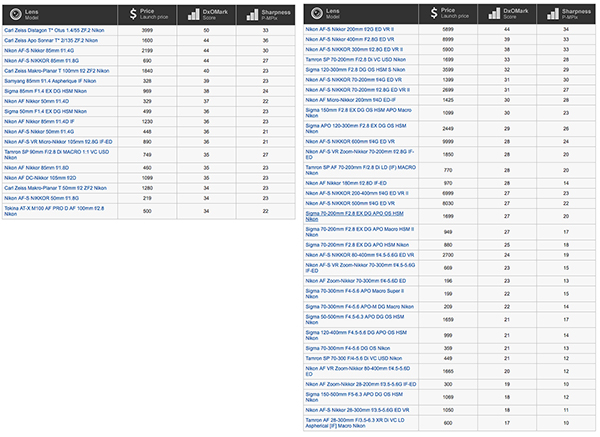The width and height of the screenshot is (600, 437).
Task: Open the Sigma 50-500mm F4.5-6.3 APO DG OS HSM link
Action: 355,319
